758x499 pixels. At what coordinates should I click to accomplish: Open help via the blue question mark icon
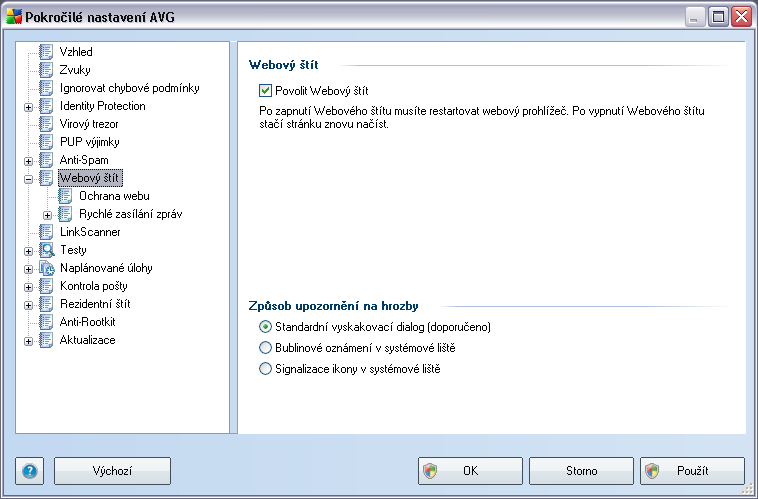click(x=29, y=471)
